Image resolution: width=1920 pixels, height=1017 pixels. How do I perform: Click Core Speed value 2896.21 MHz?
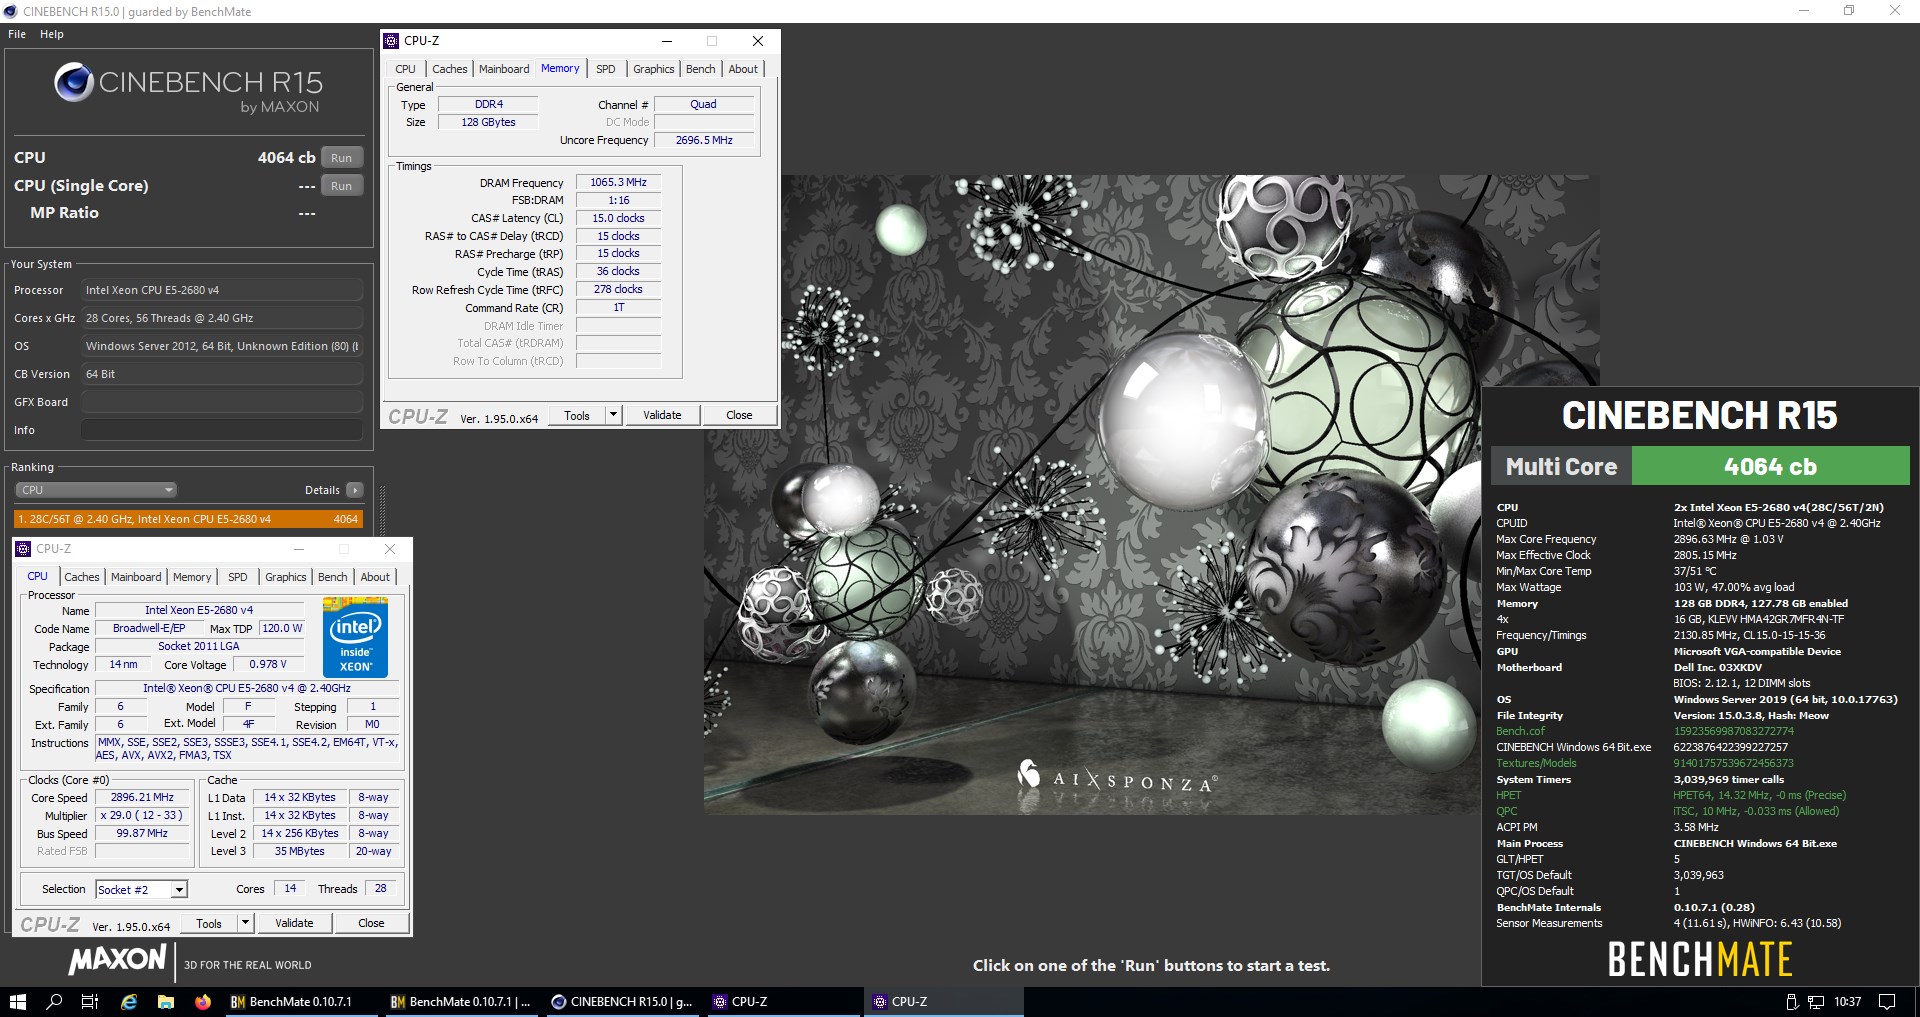[142, 797]
